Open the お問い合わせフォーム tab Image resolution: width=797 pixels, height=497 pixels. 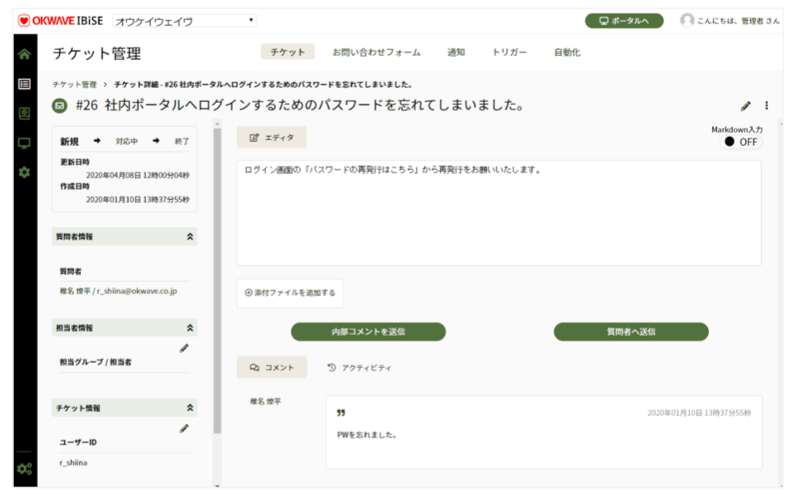coord(376,52)
